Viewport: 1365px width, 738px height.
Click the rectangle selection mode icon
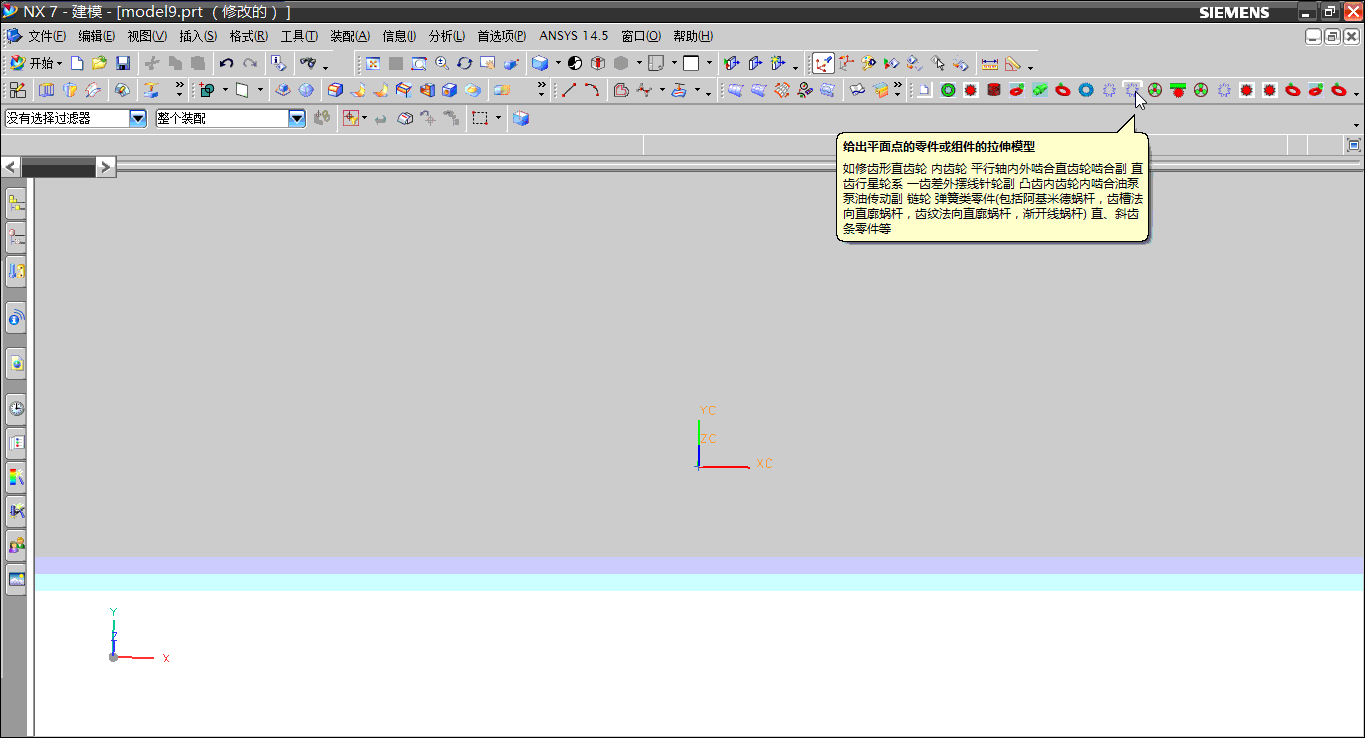481,118
